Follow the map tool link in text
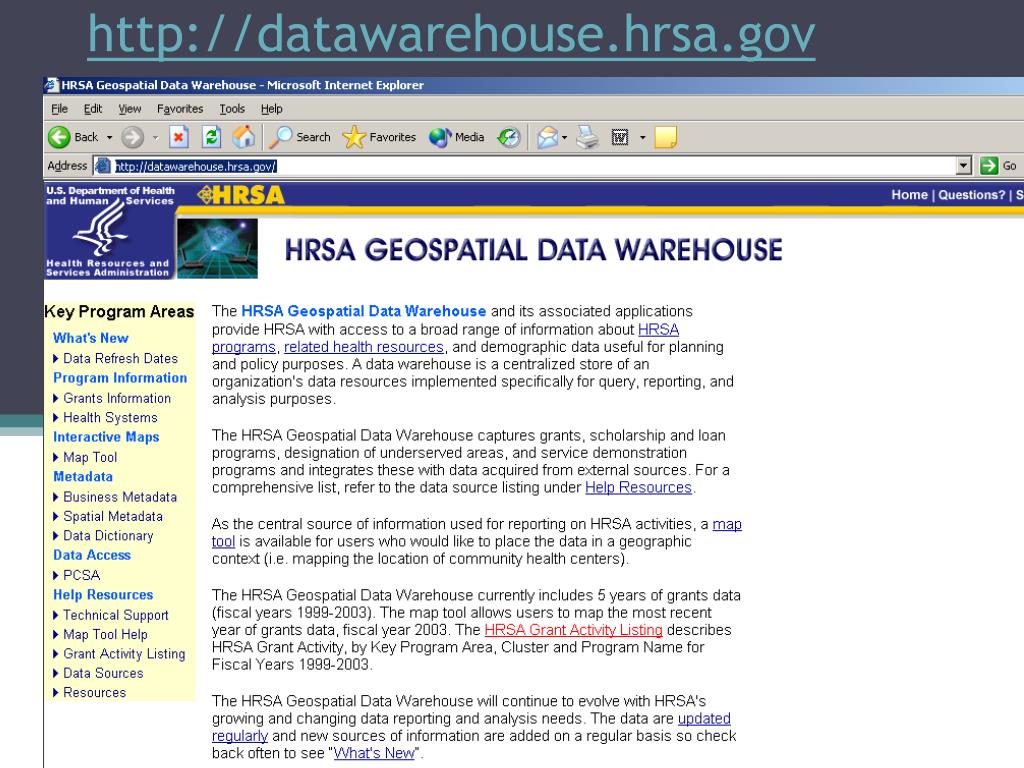The image size is (1024, 768). click(727, 524)
